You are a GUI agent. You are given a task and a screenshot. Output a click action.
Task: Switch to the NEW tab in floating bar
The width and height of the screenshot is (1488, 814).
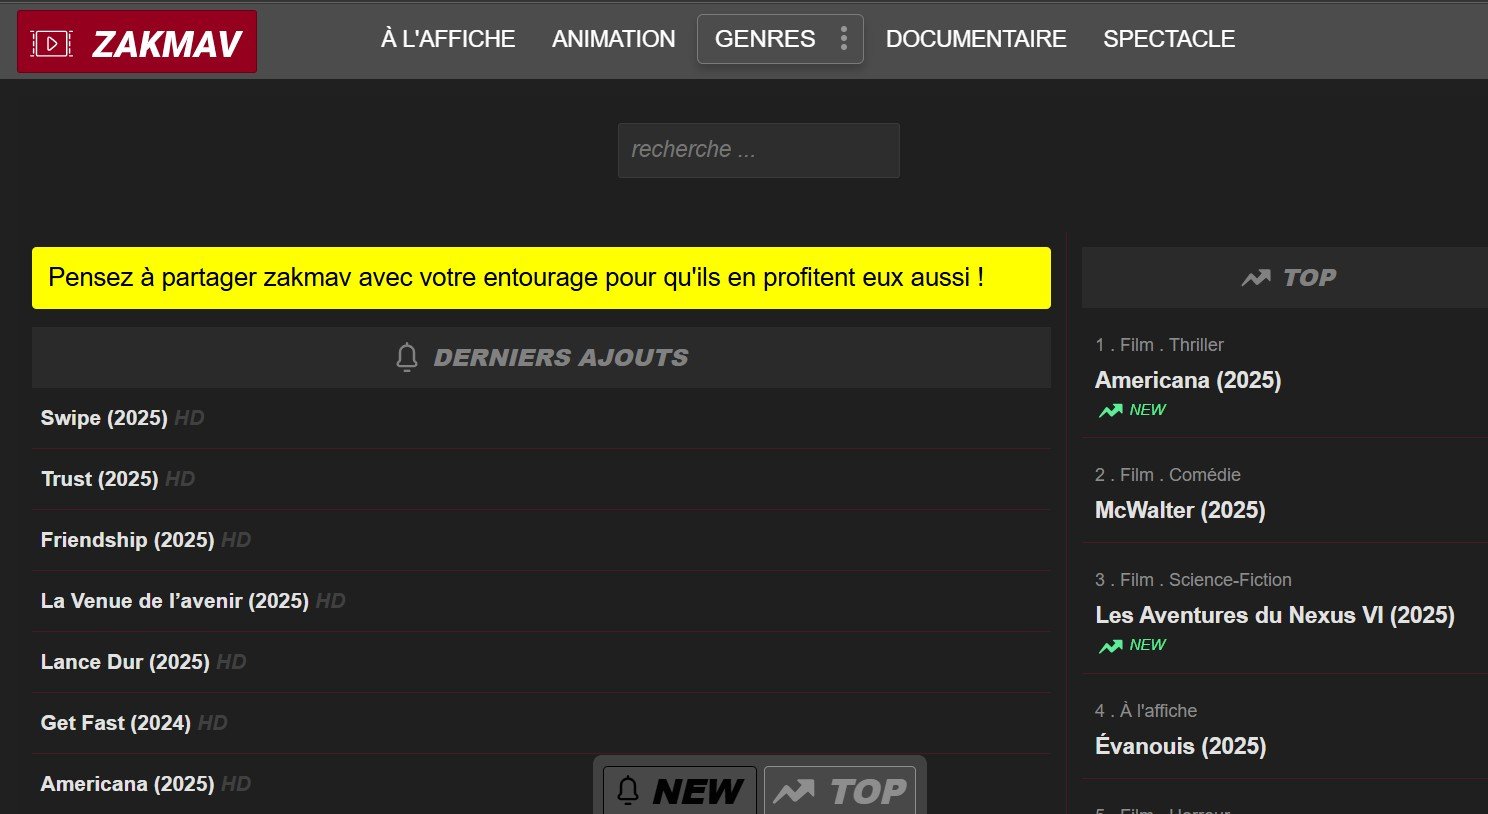point(680,791)
